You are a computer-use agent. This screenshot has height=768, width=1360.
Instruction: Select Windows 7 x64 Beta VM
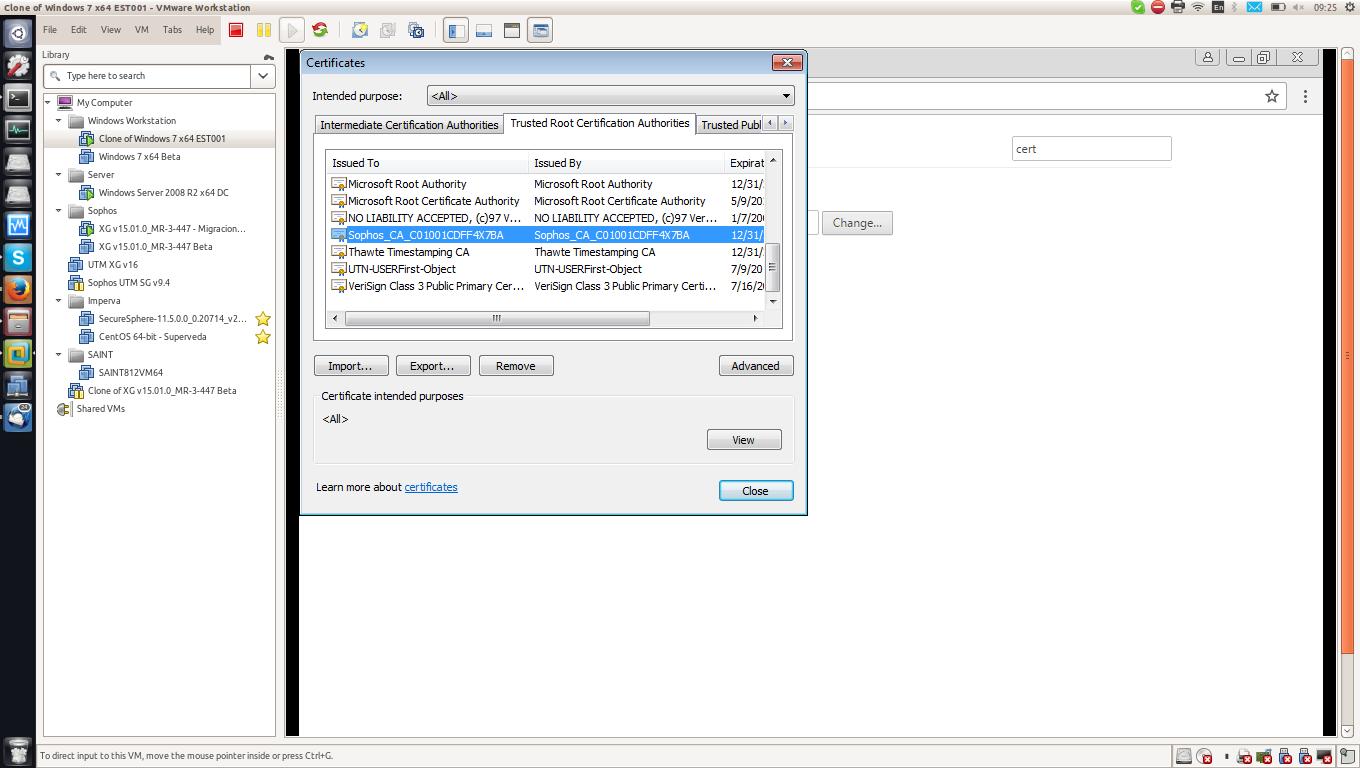click(139, 157)
